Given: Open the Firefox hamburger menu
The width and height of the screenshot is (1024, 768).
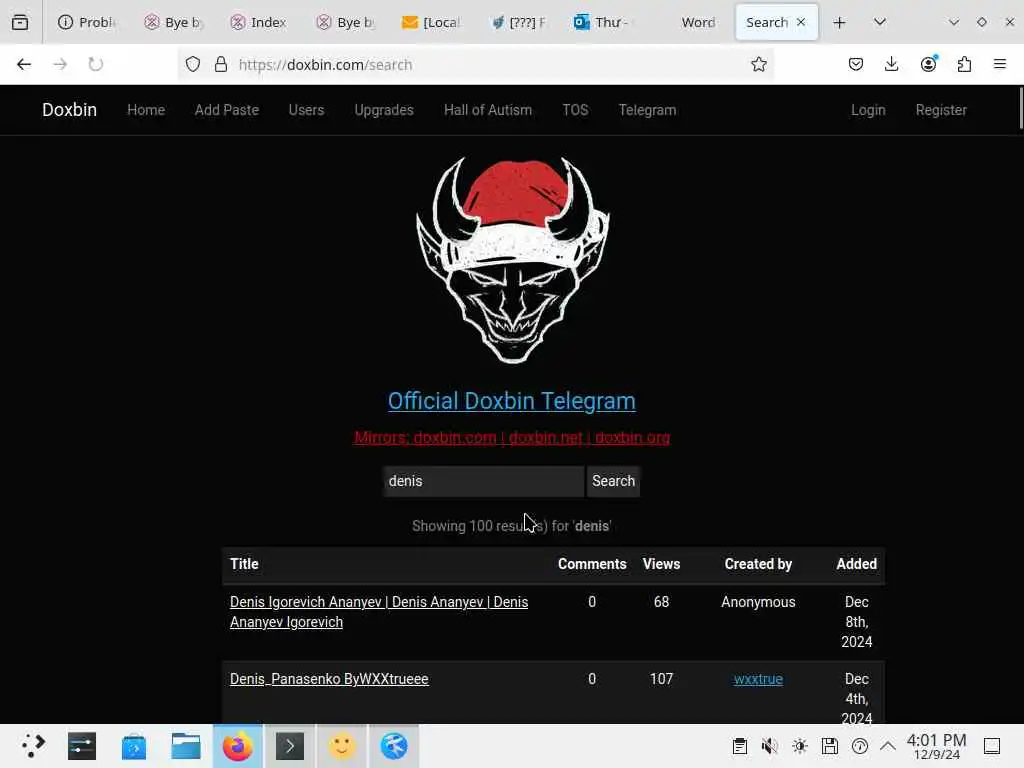Looking at the screenshot, I should 999,64.
